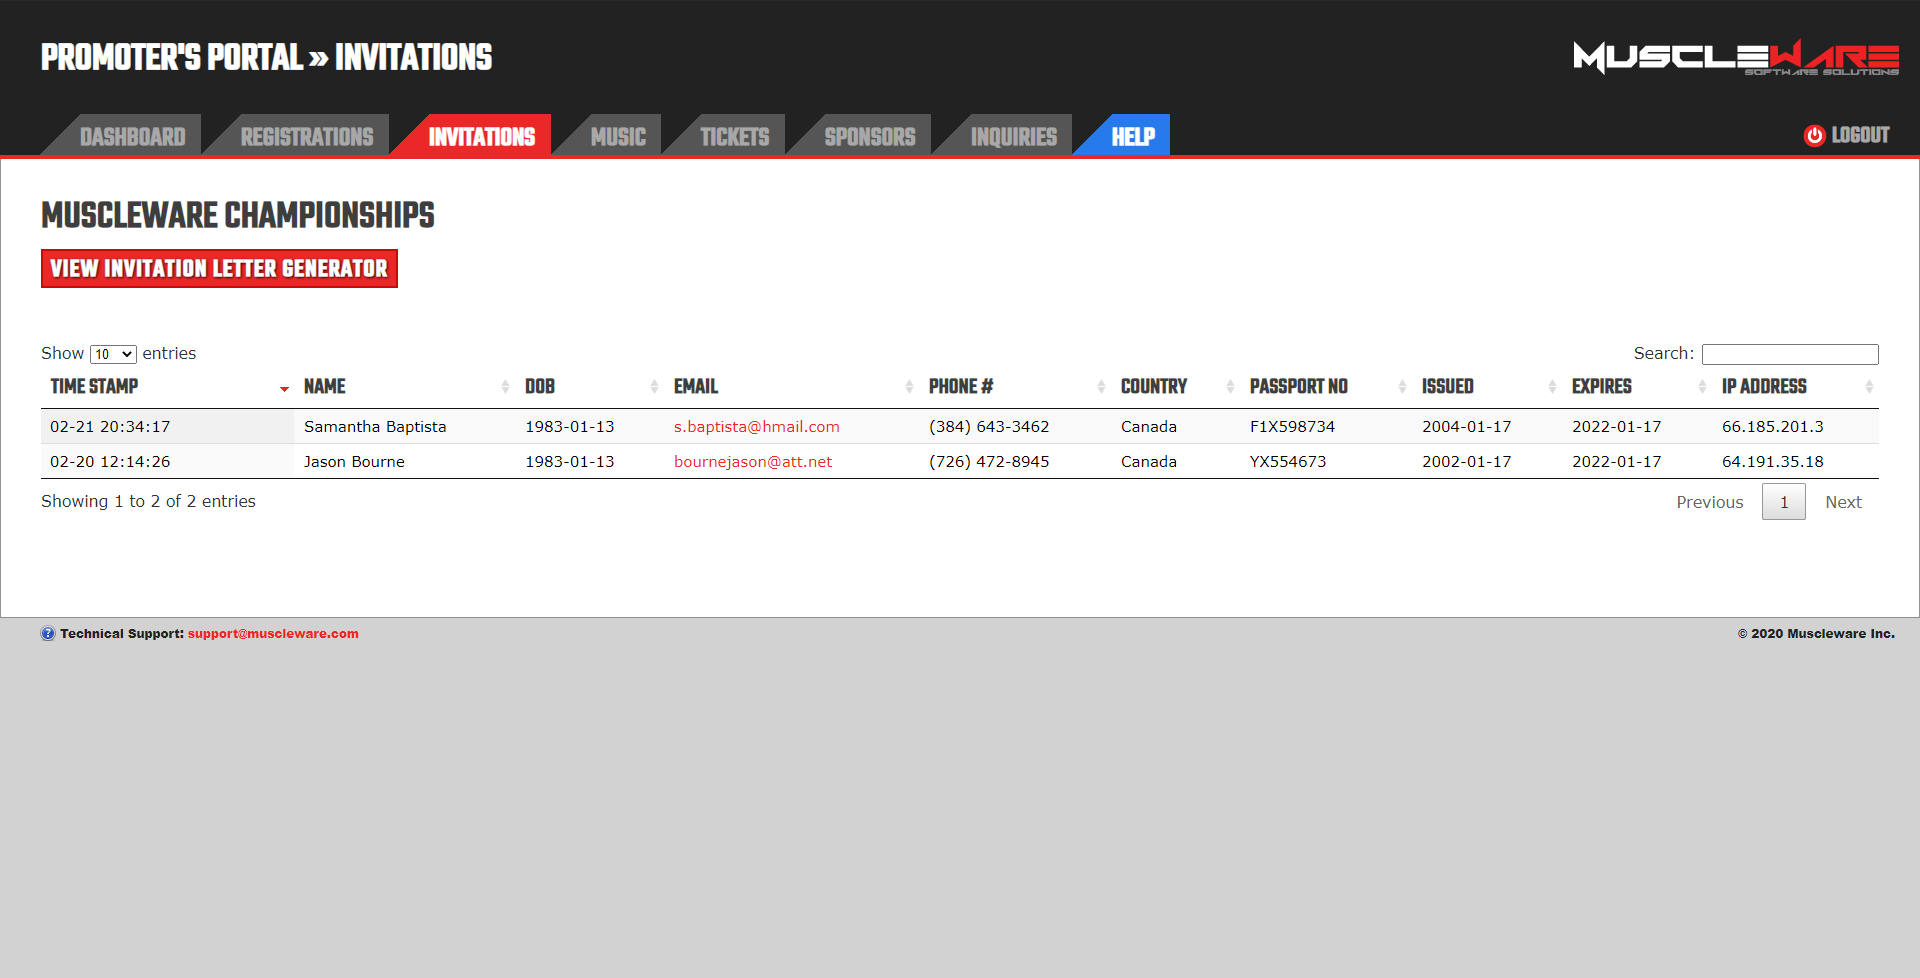The image size is (1920, 978).
Task: Switch to the Dashboard tab
Action: click(132, 137)
